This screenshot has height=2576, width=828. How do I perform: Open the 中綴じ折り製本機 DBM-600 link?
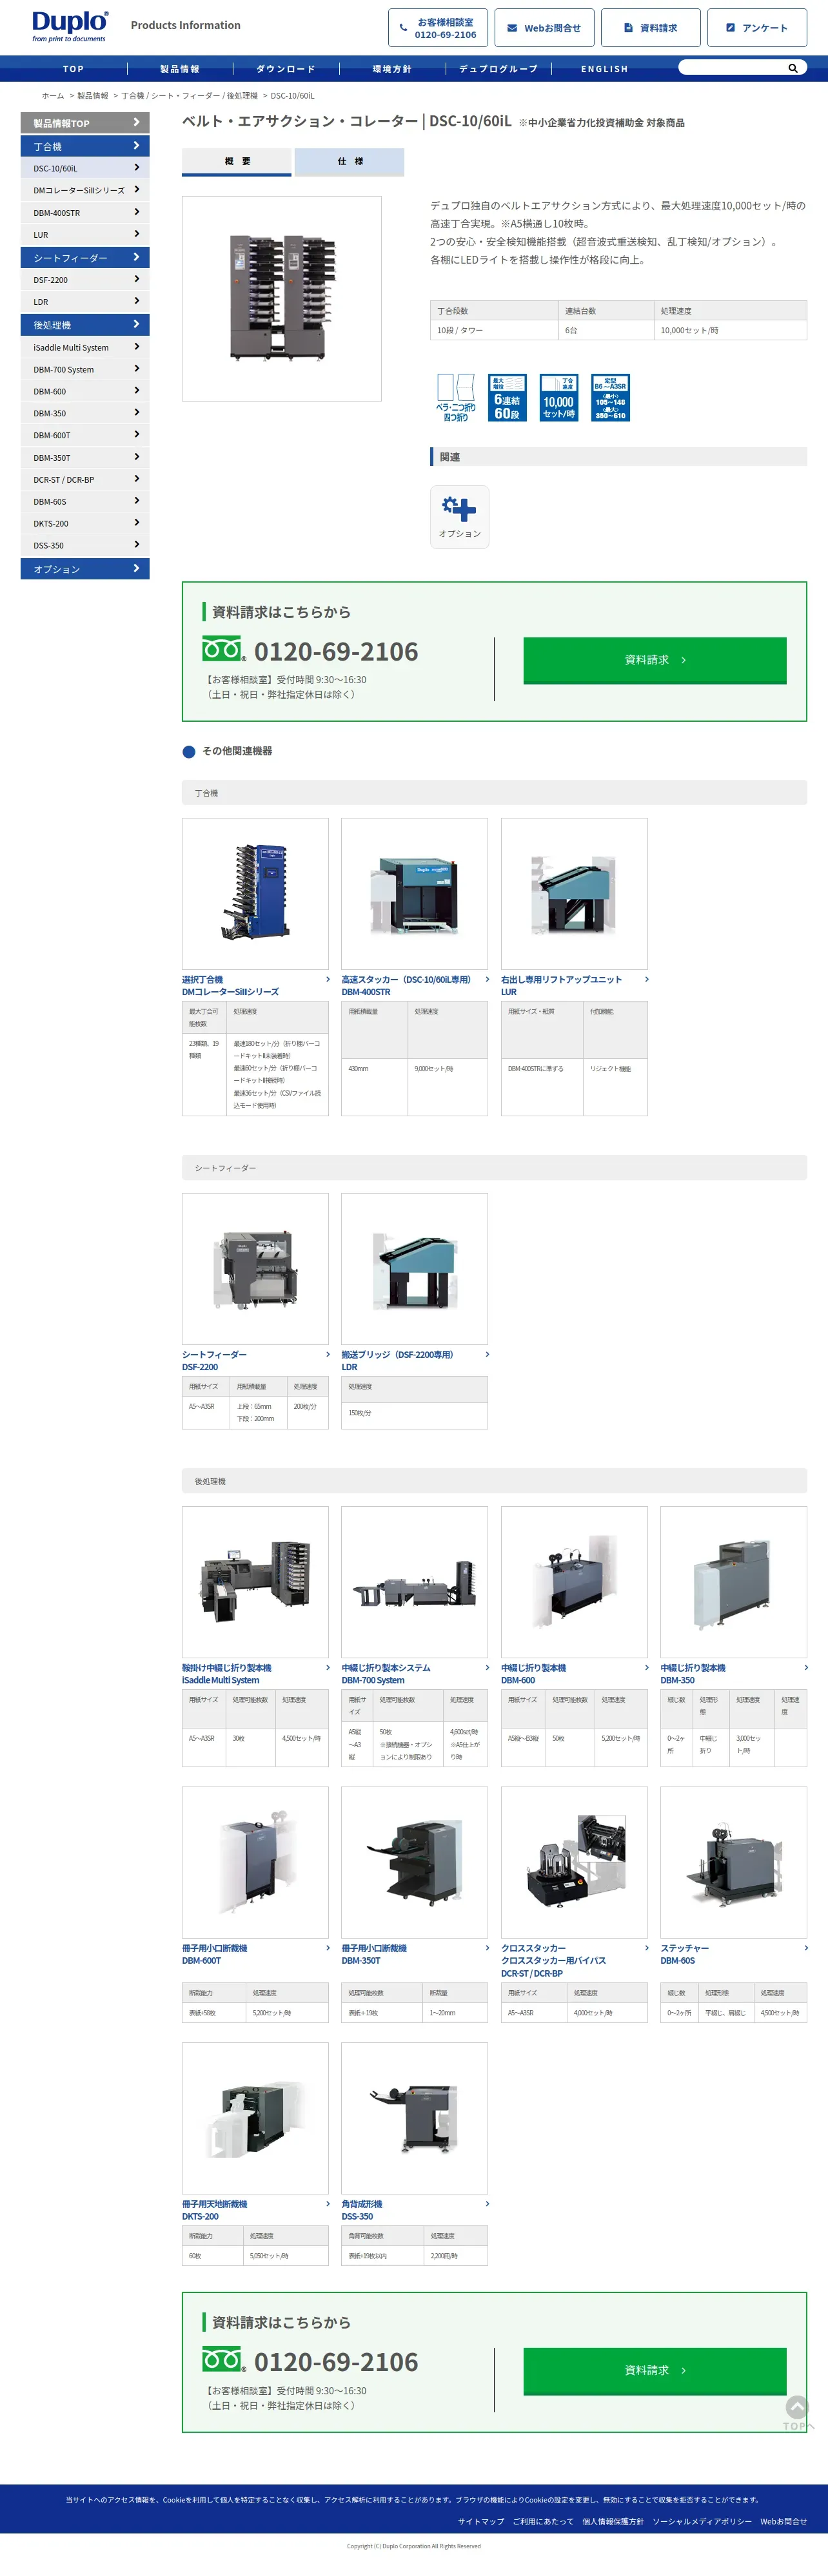coord(533,1674)
